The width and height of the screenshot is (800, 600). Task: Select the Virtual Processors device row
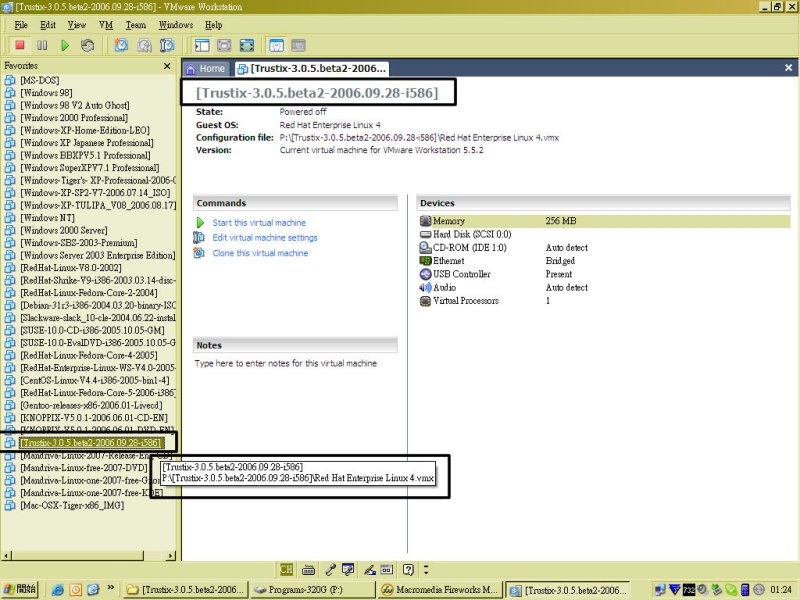tap(604, 301)
